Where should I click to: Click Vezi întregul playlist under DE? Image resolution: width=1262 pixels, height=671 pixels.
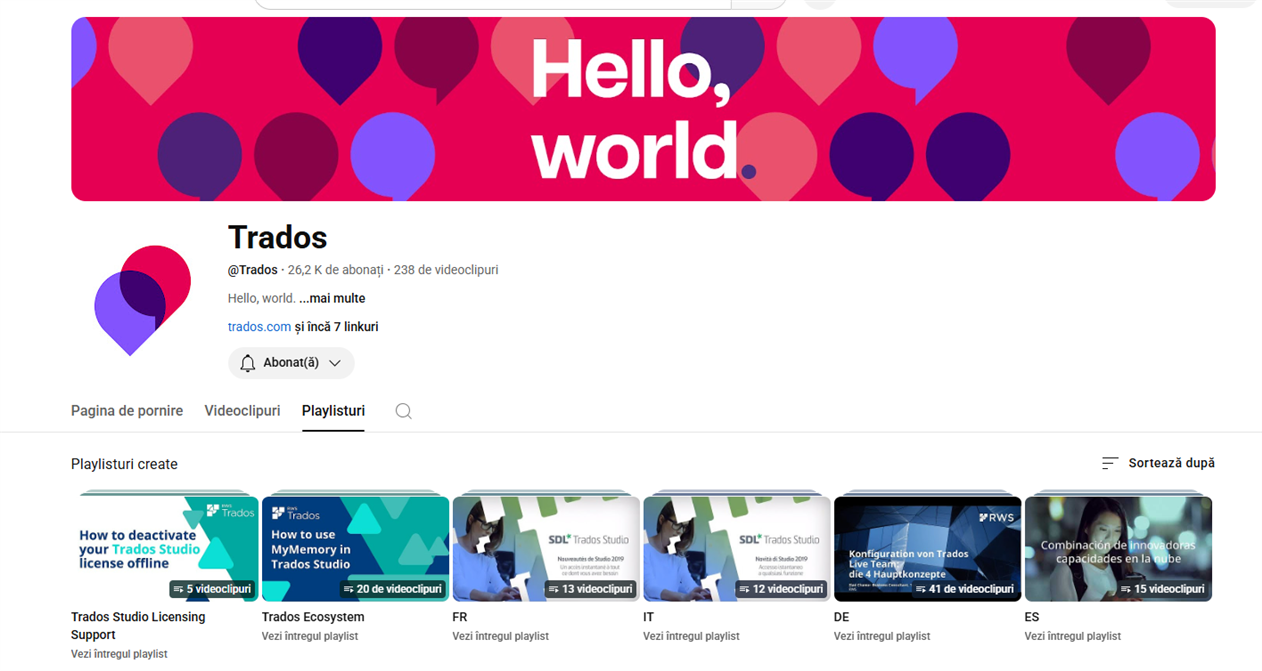pyautogui.click(x=882, y=636)
